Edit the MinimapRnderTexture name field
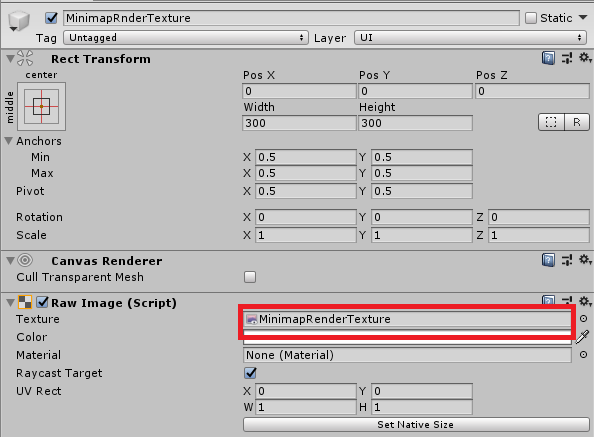The width and height of the screenshot is (594, 437). (x=291, y=18)
